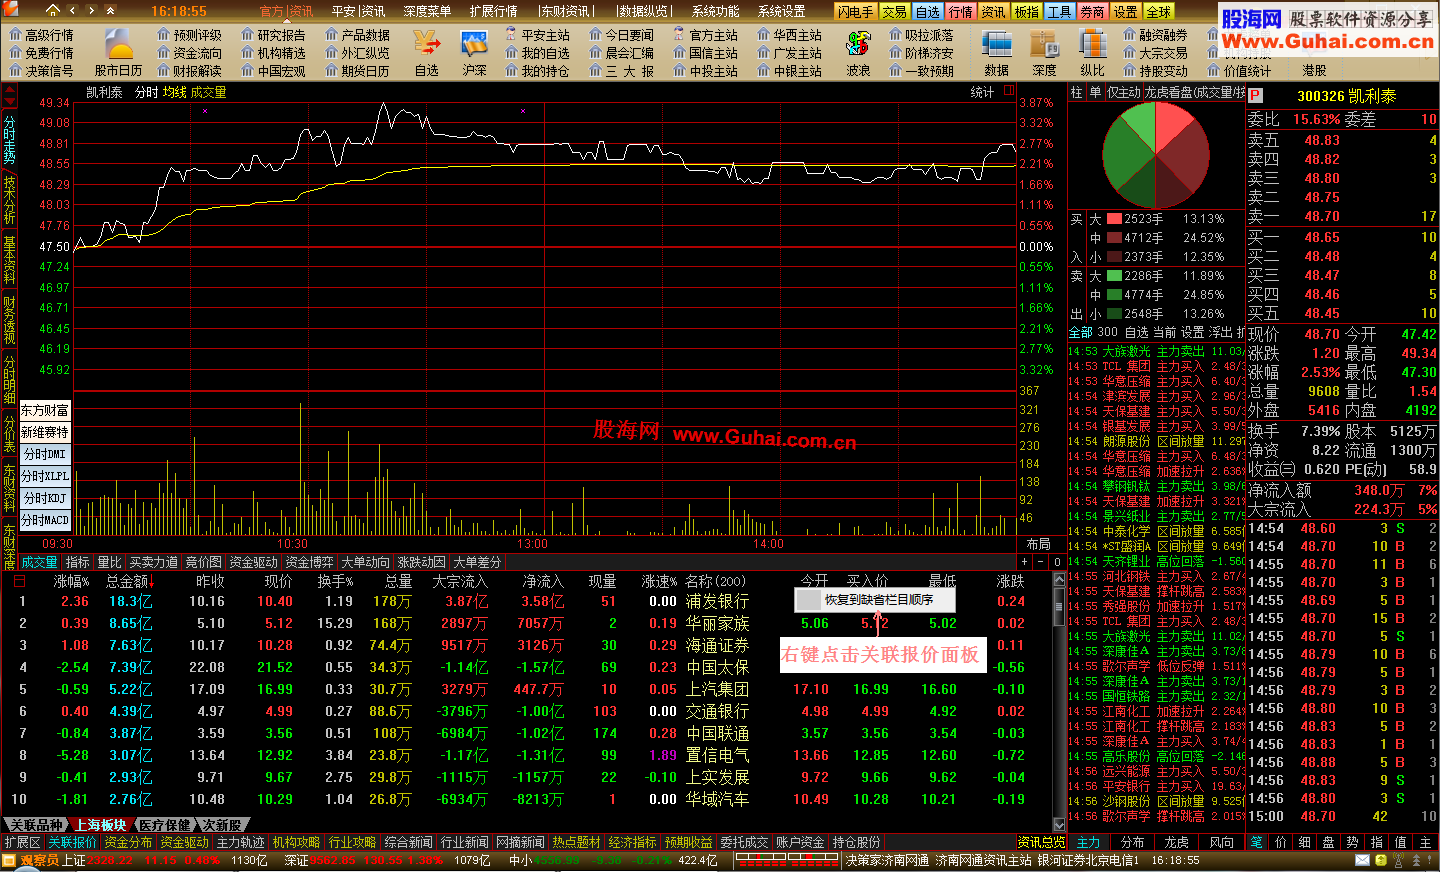This screenshot has width=1440, height=872.
Task: Open 预测评级 in the toolbar
Action: coord(189,35)
